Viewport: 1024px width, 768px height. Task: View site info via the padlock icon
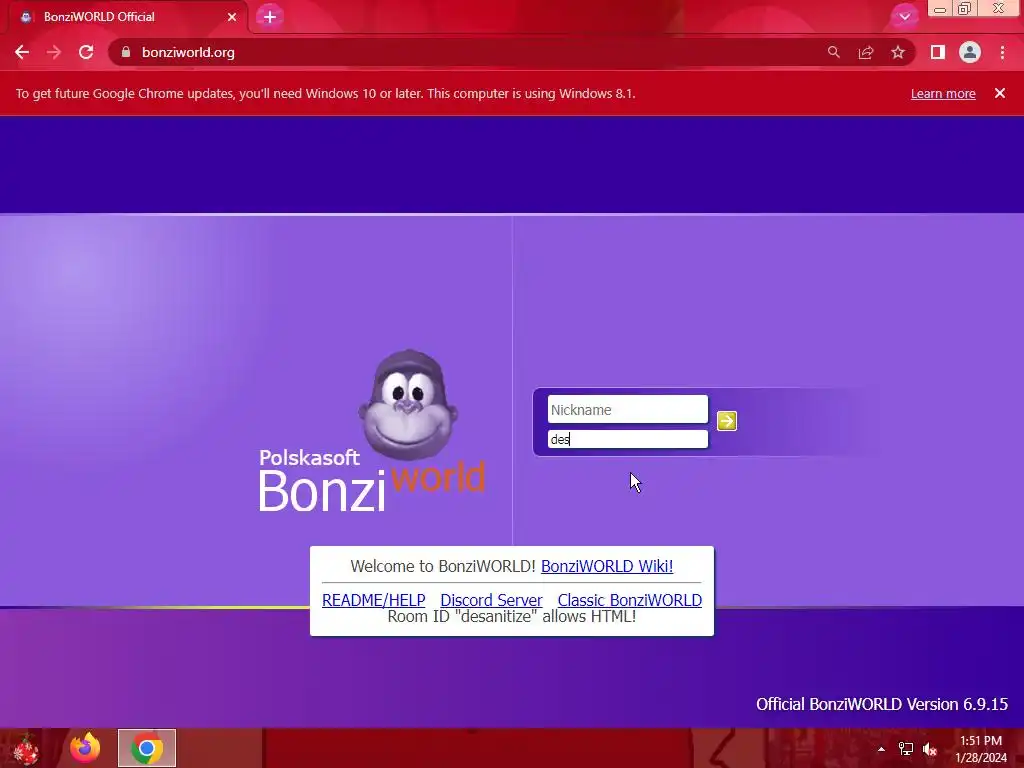tap(126, 52)
